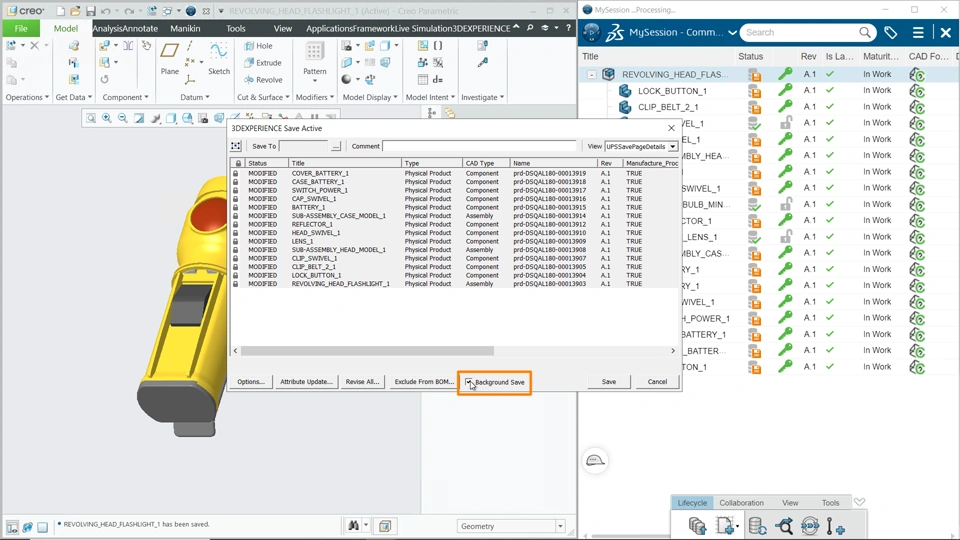The height and width of the screenshot is (540, 960).
Task: Switch to the Tools ribbon tab
Action: pos(235,28)
